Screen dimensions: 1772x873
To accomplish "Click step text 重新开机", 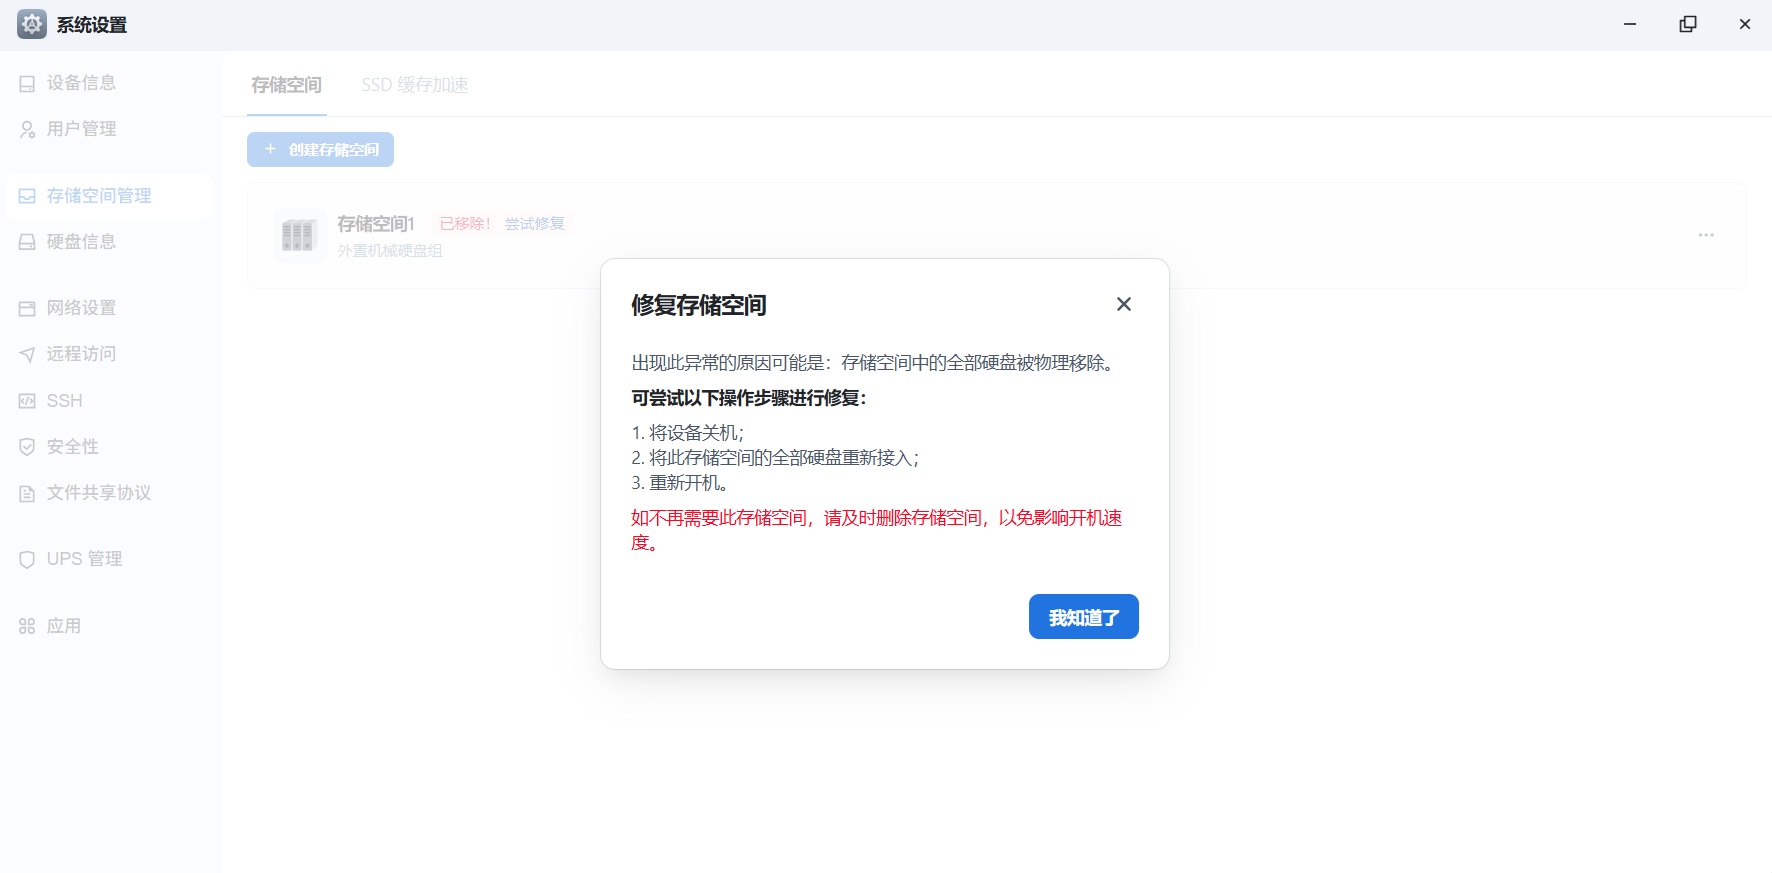I will (689, 483).
